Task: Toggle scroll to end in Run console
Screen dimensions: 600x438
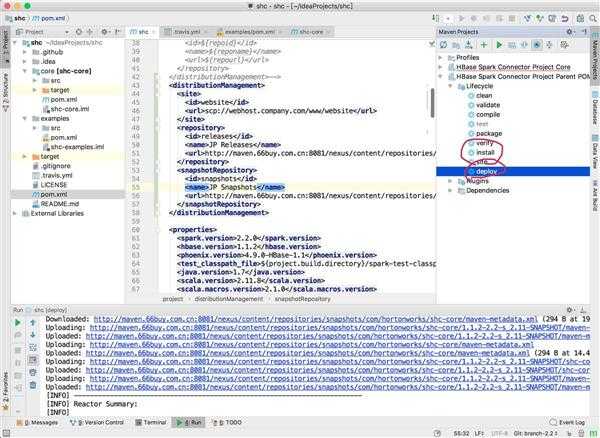Action: coord(33,360)
